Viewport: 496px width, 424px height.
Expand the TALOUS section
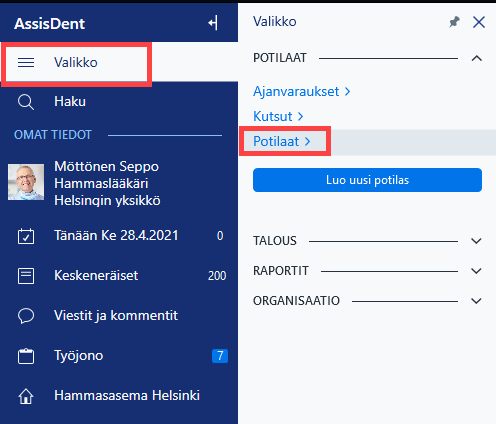point(477,241)
